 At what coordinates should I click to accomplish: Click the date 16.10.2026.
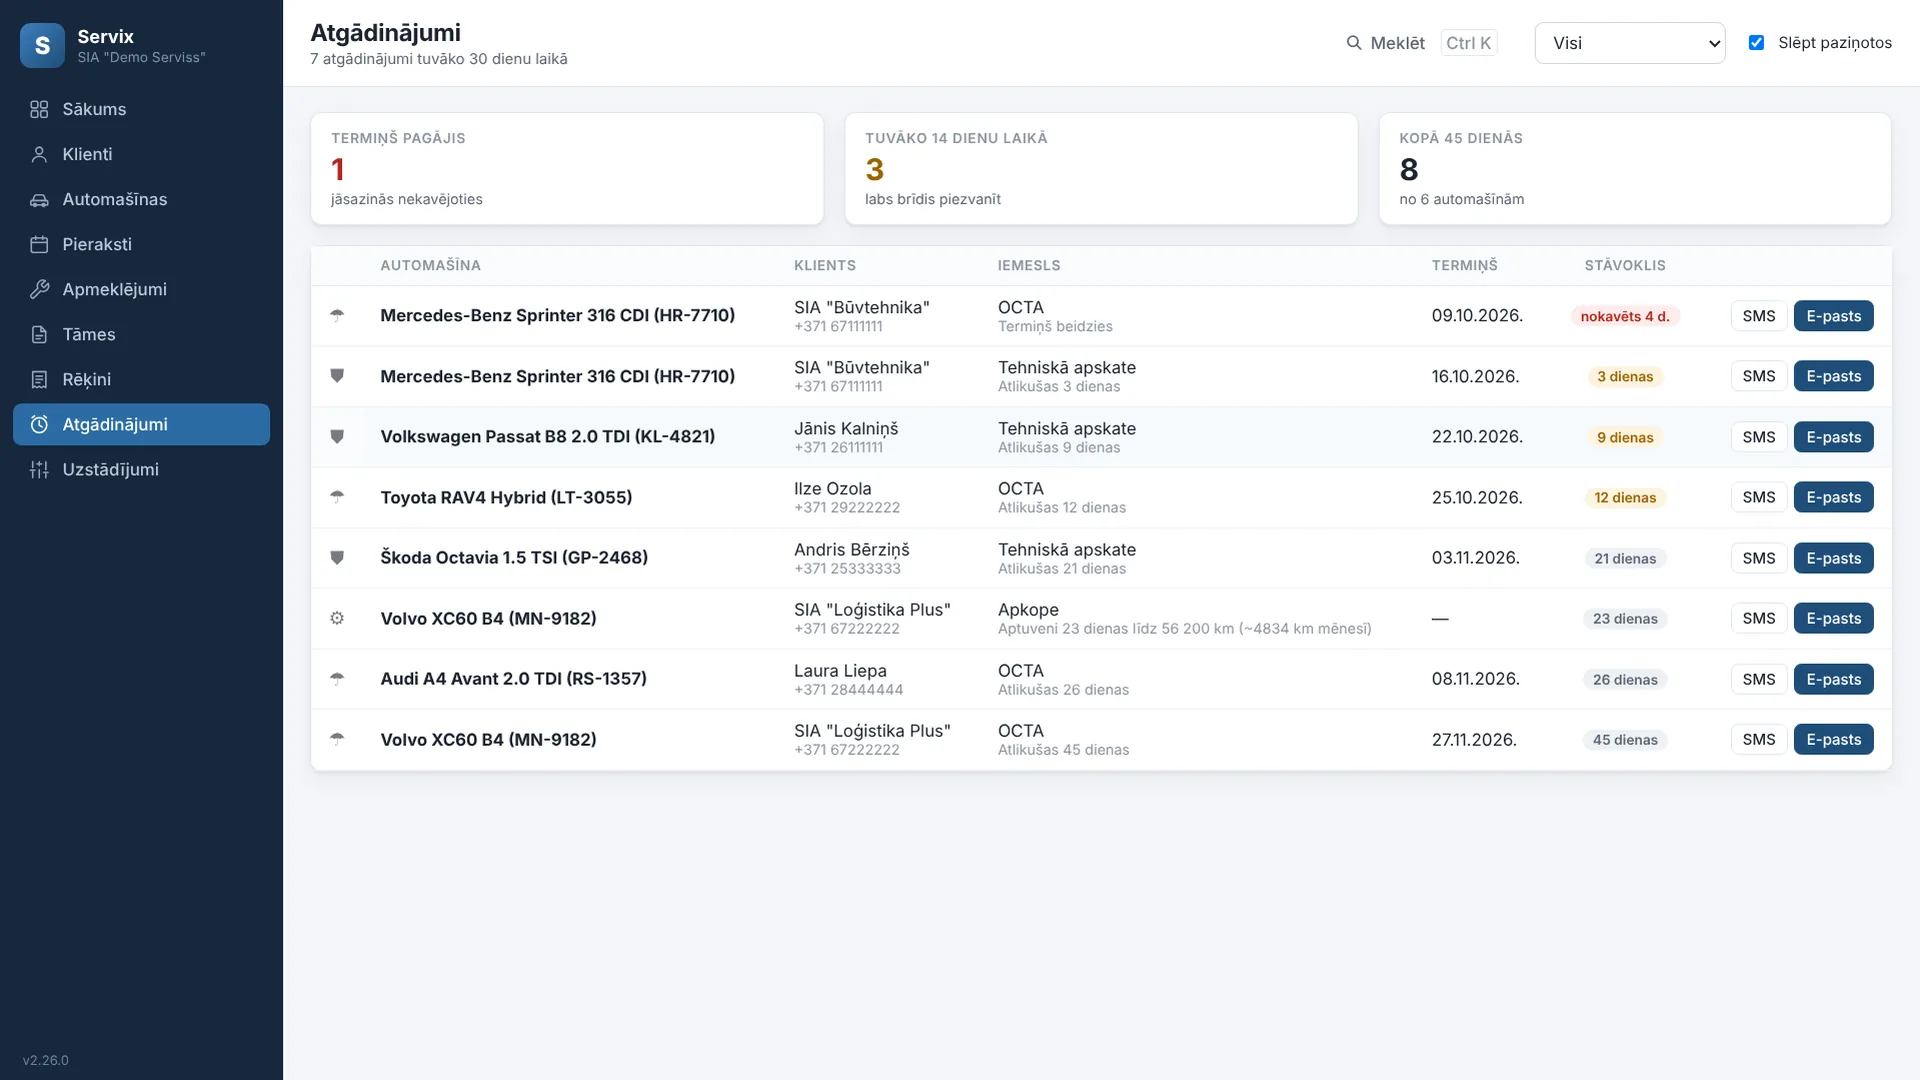click(1475, 376)
